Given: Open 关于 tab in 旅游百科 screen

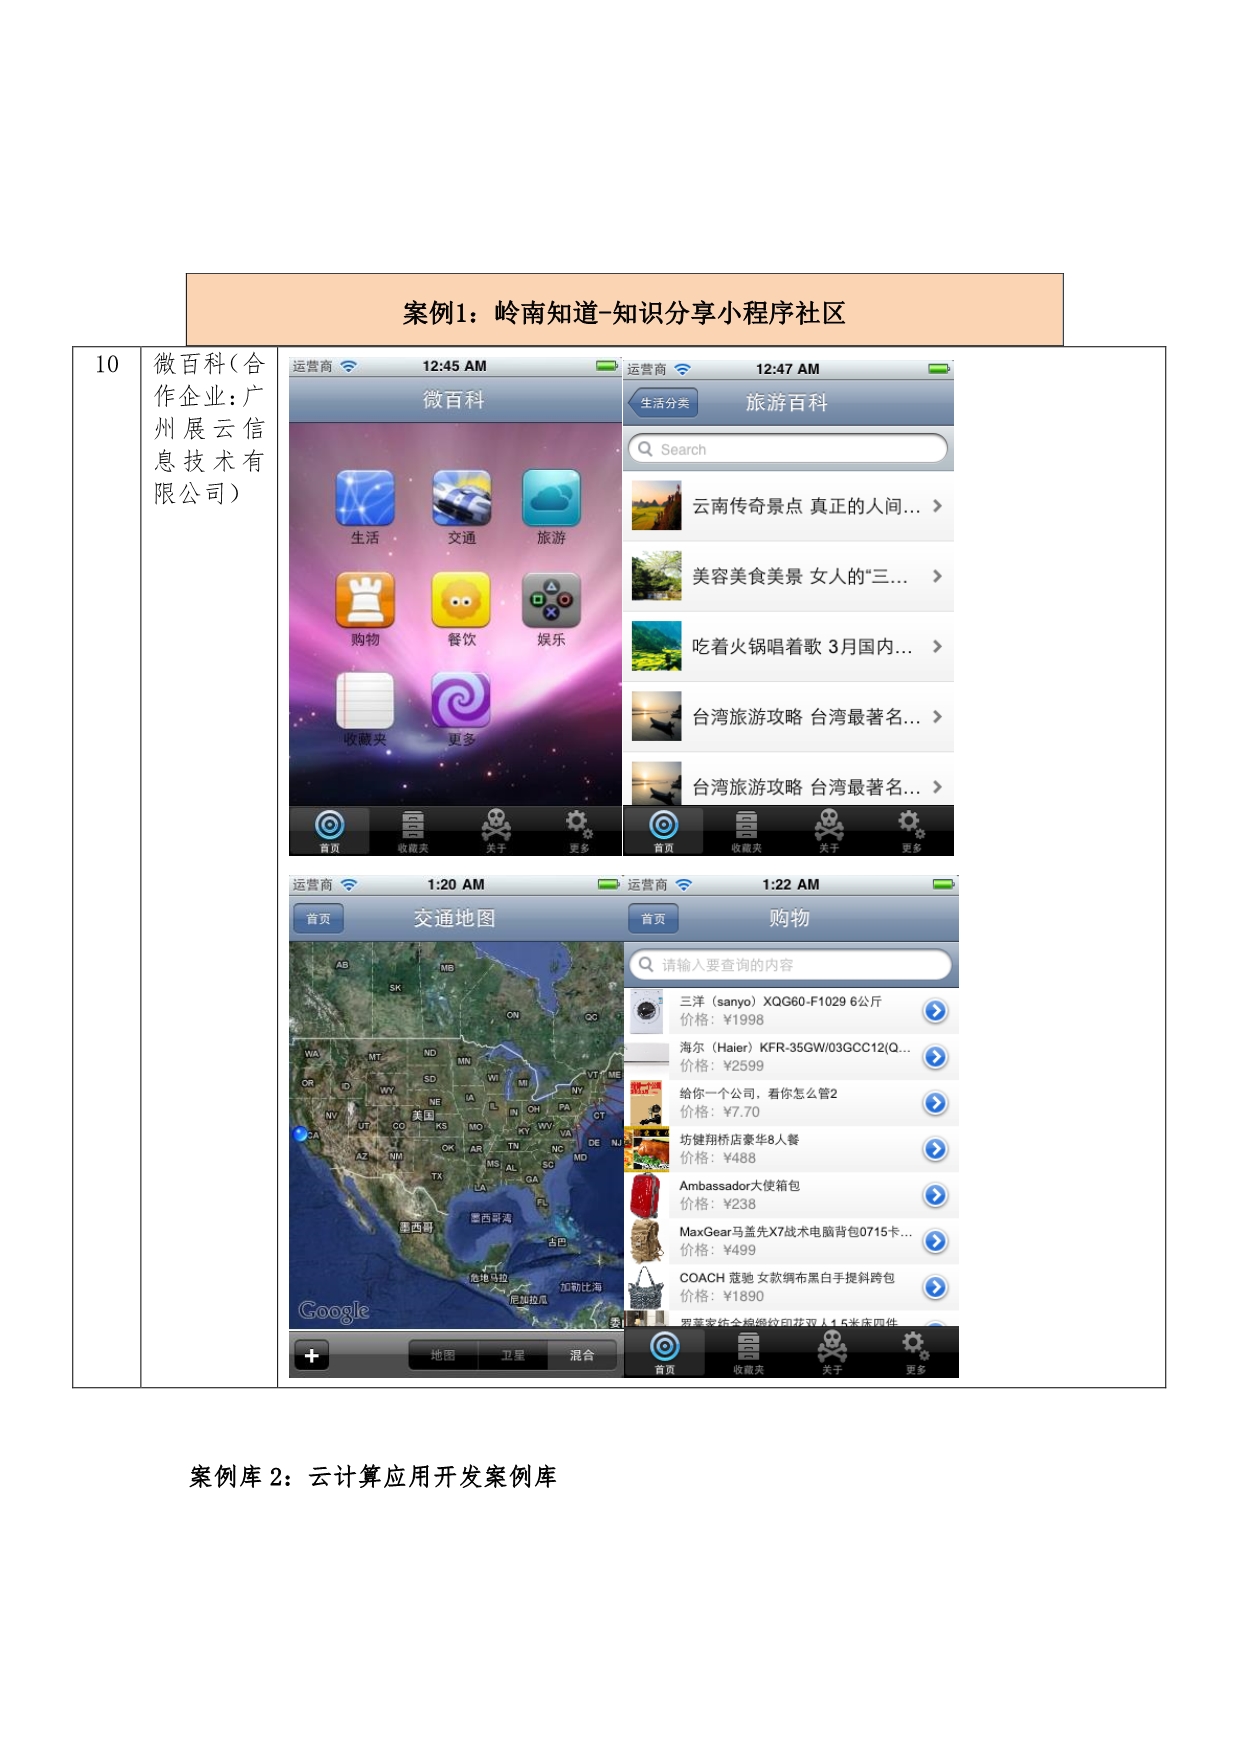Looking at the screenshot, I should click(x=829, y=830).
